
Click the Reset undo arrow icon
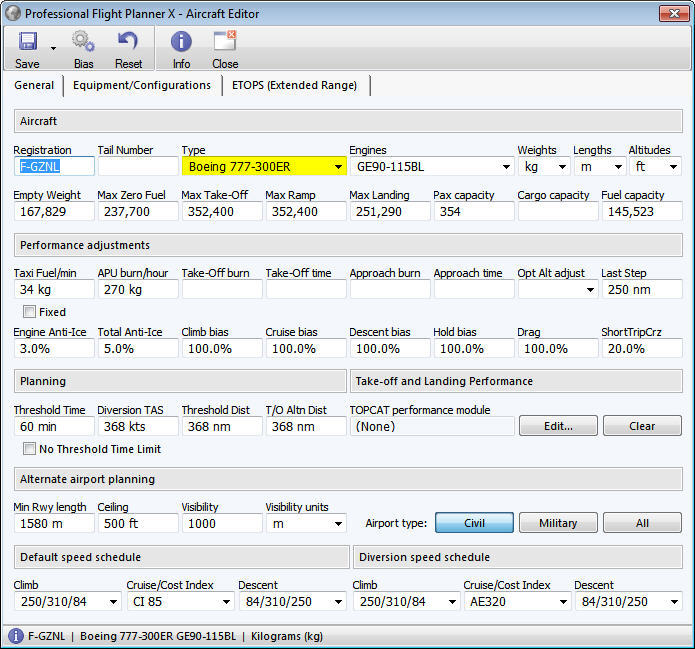pyautogui.click(x=128, y=41)
